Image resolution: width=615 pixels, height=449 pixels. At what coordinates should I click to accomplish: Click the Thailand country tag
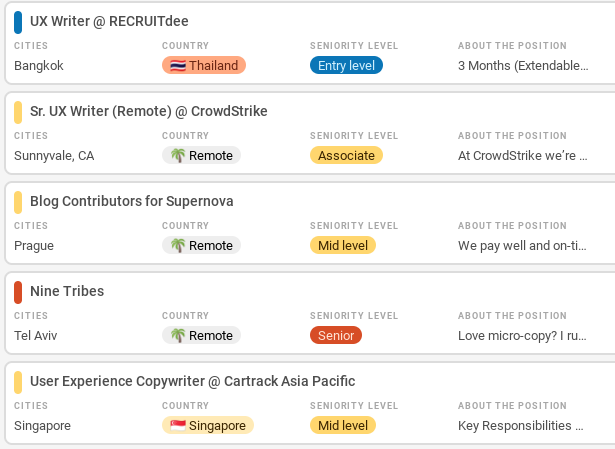coord(204,66)
